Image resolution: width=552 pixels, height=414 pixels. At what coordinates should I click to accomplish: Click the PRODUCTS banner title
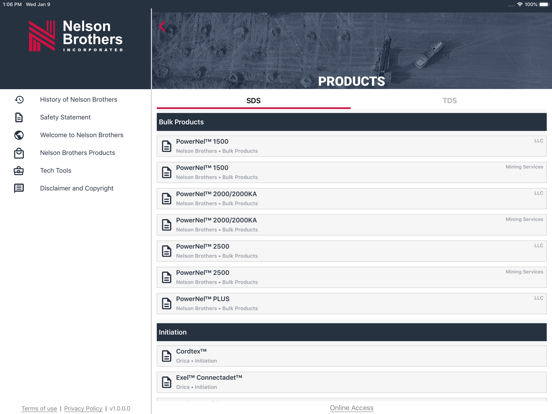tap(351, 81)
